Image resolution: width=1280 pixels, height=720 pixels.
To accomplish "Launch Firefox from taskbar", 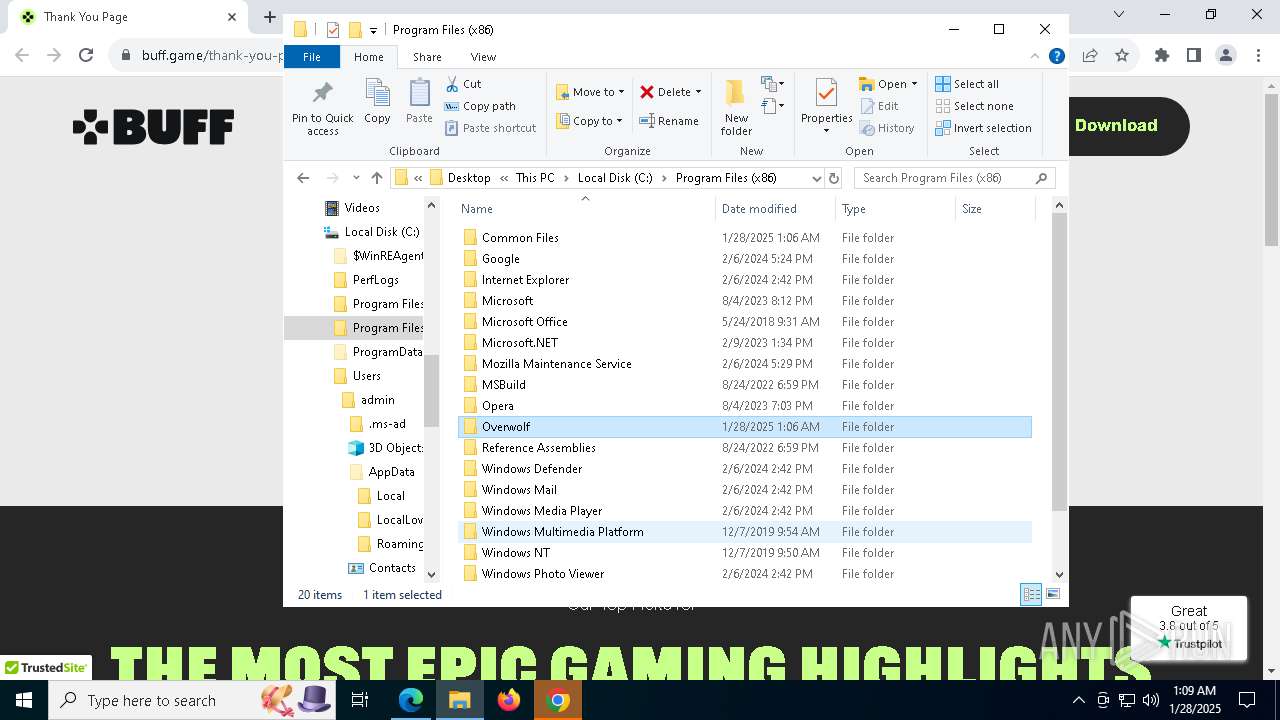I will pos(509,701).
